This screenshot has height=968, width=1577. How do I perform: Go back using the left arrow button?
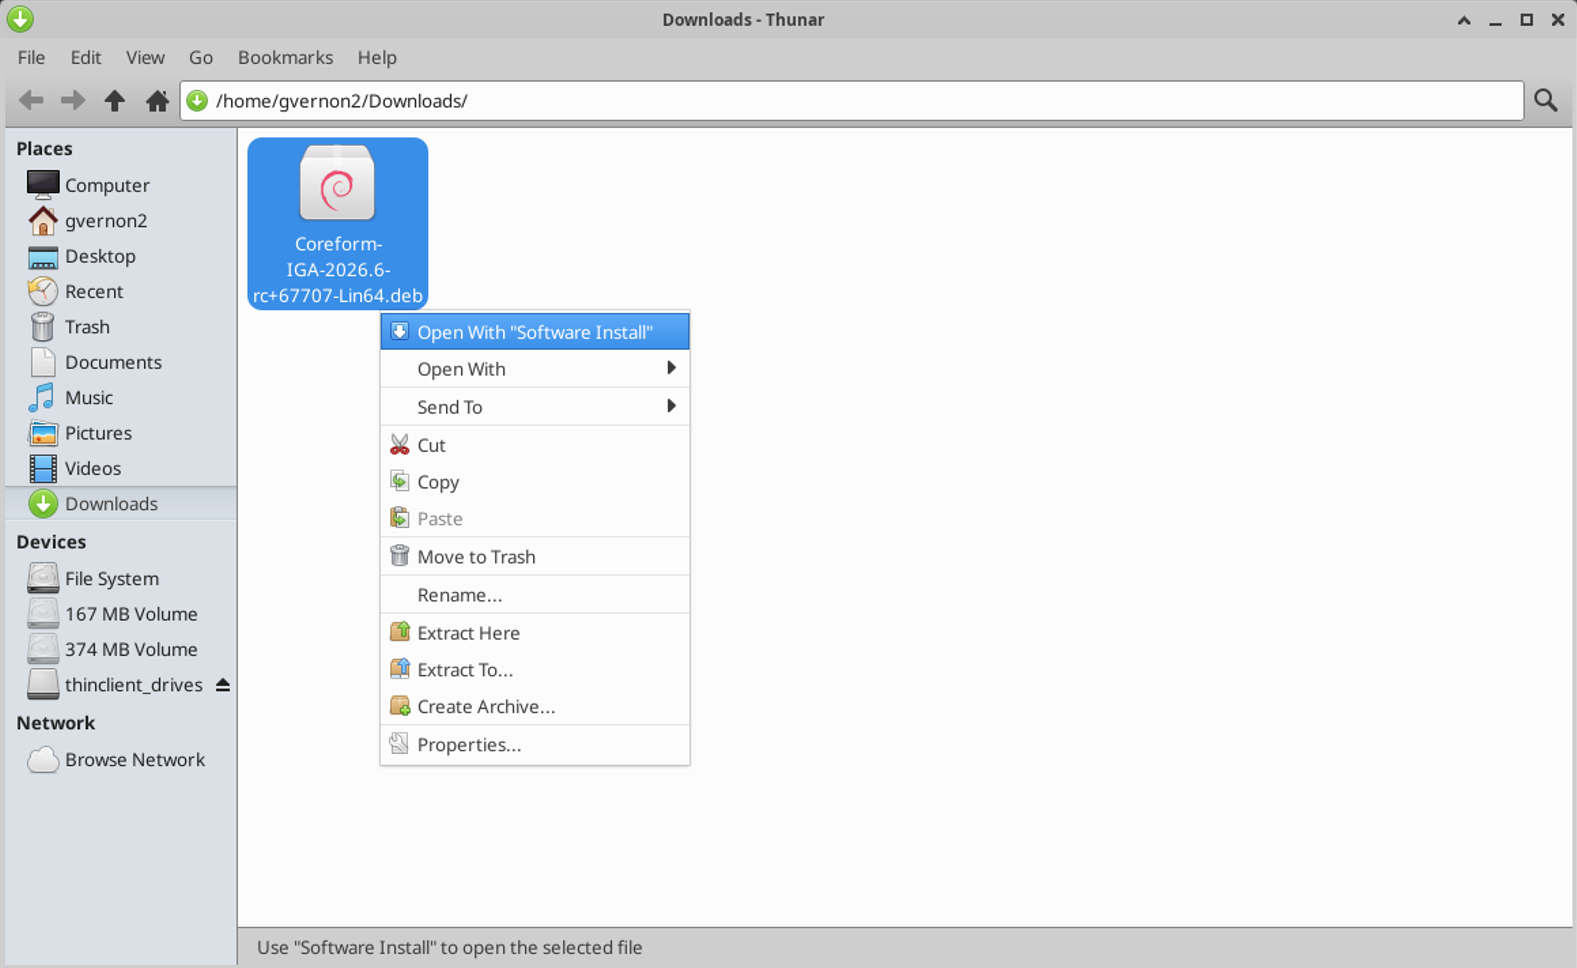31,100
